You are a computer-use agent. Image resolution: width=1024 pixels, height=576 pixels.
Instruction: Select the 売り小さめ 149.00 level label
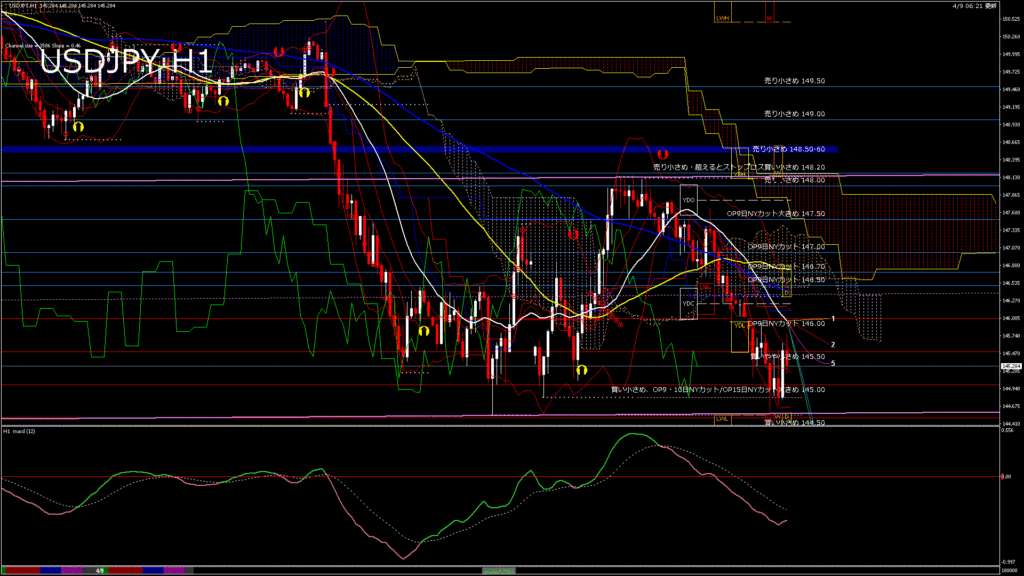pos(794,114)
